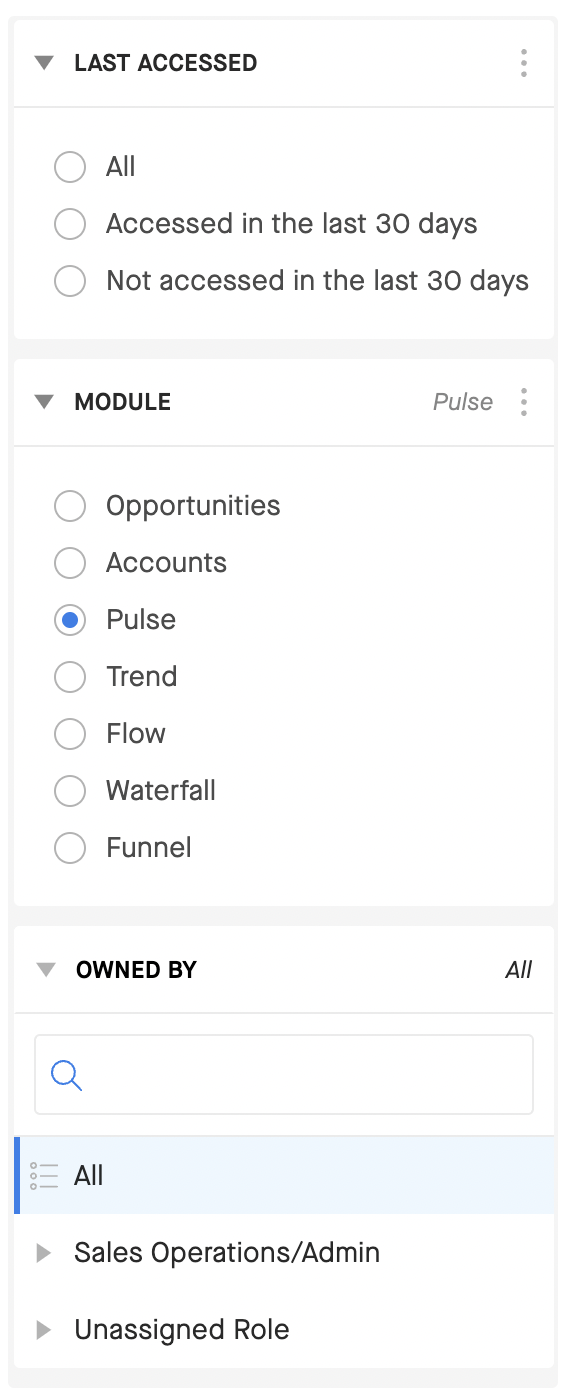The height and width of the screenshot is (1390, 572).
Task: Open the Module section kebab menu
Action: pos(524,402)
